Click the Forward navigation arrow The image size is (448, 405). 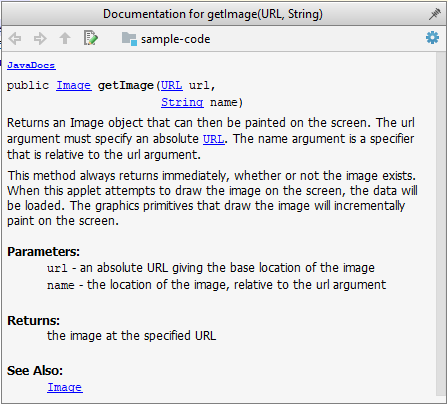tap(40, 39)
